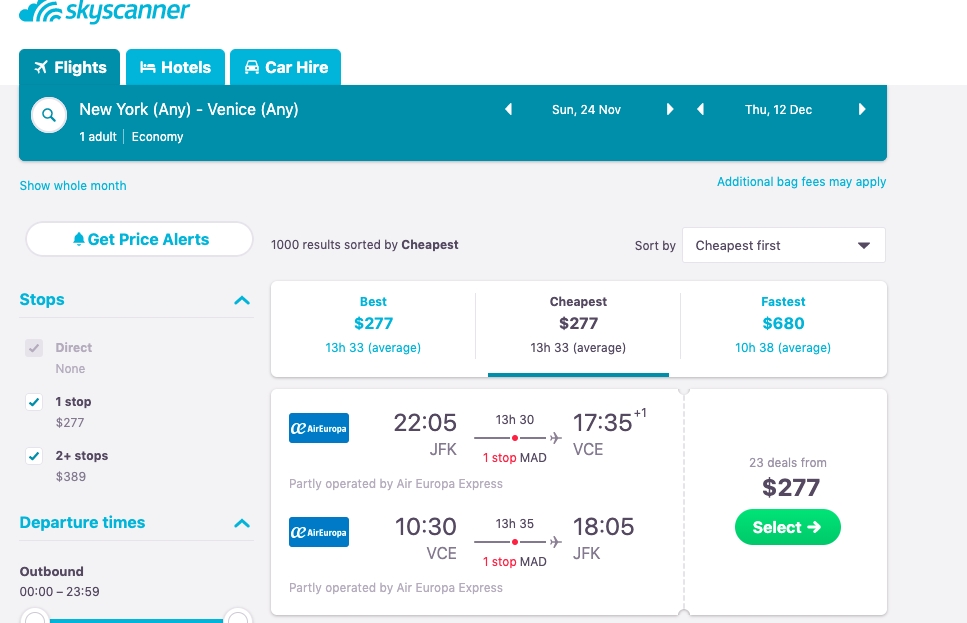The height and width of the screenshot is (623, 967).
Task: Choose the Fastest $680 sorting option
Action: (783, 323)
